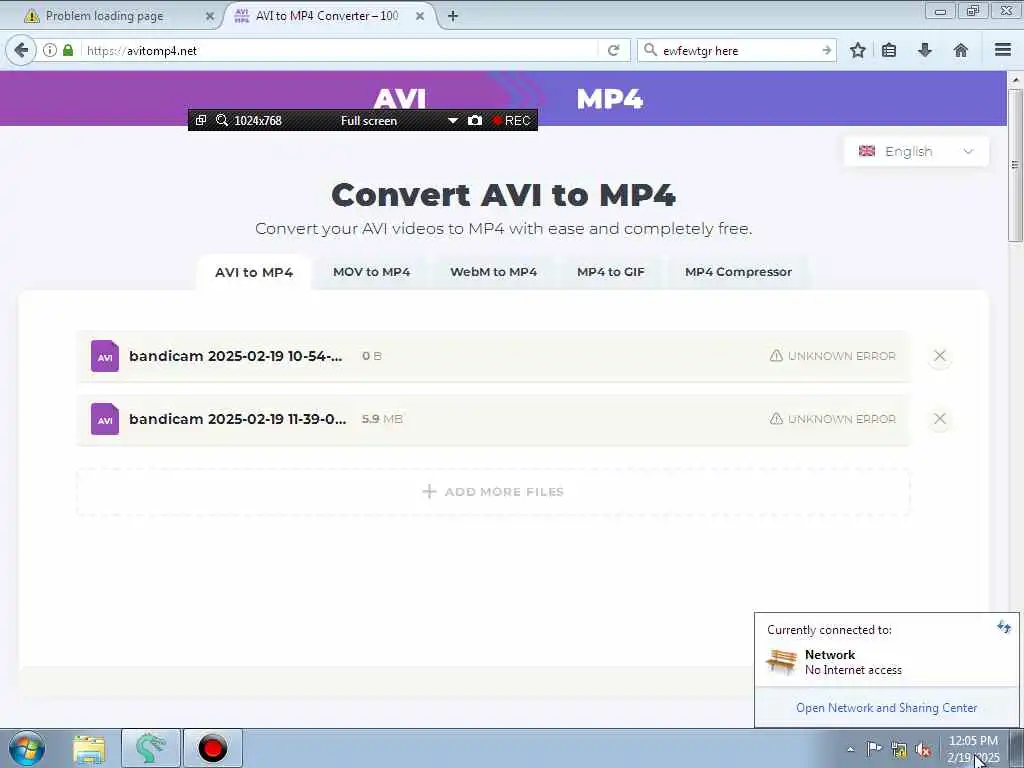This screenshot has width=1024, height=768.
Task: Click the search field containing ewfewtgr here
Action: tap(738, 50)
